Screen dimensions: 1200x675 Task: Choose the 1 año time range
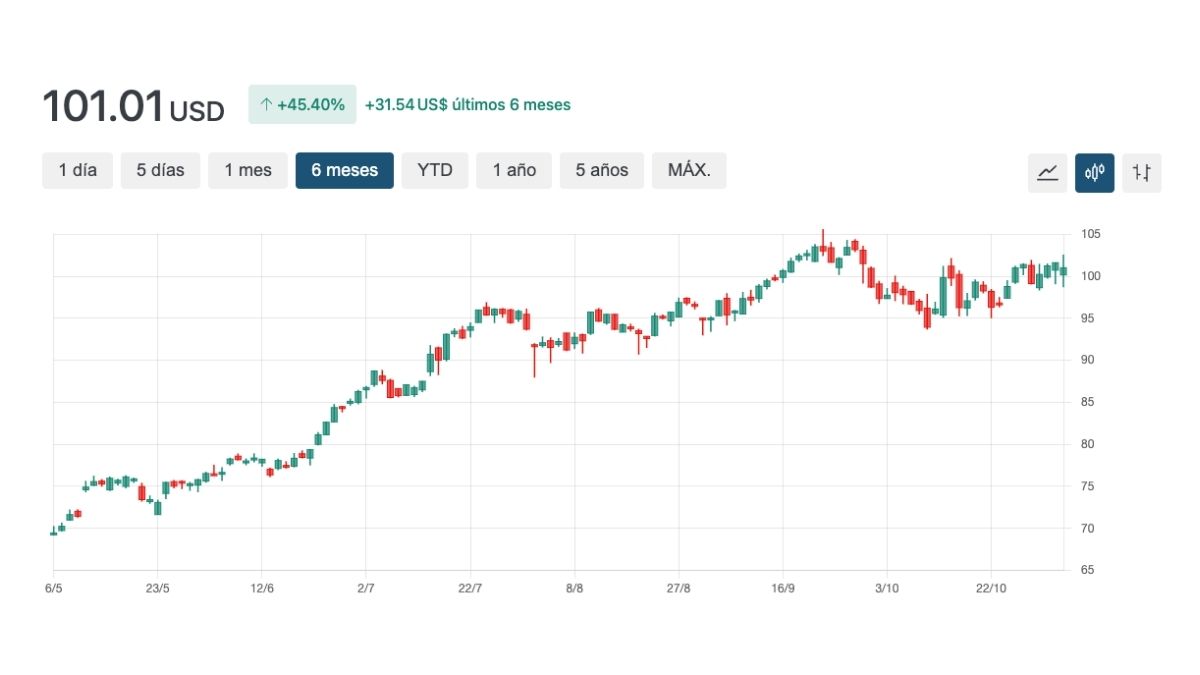[x=513, y=170]
